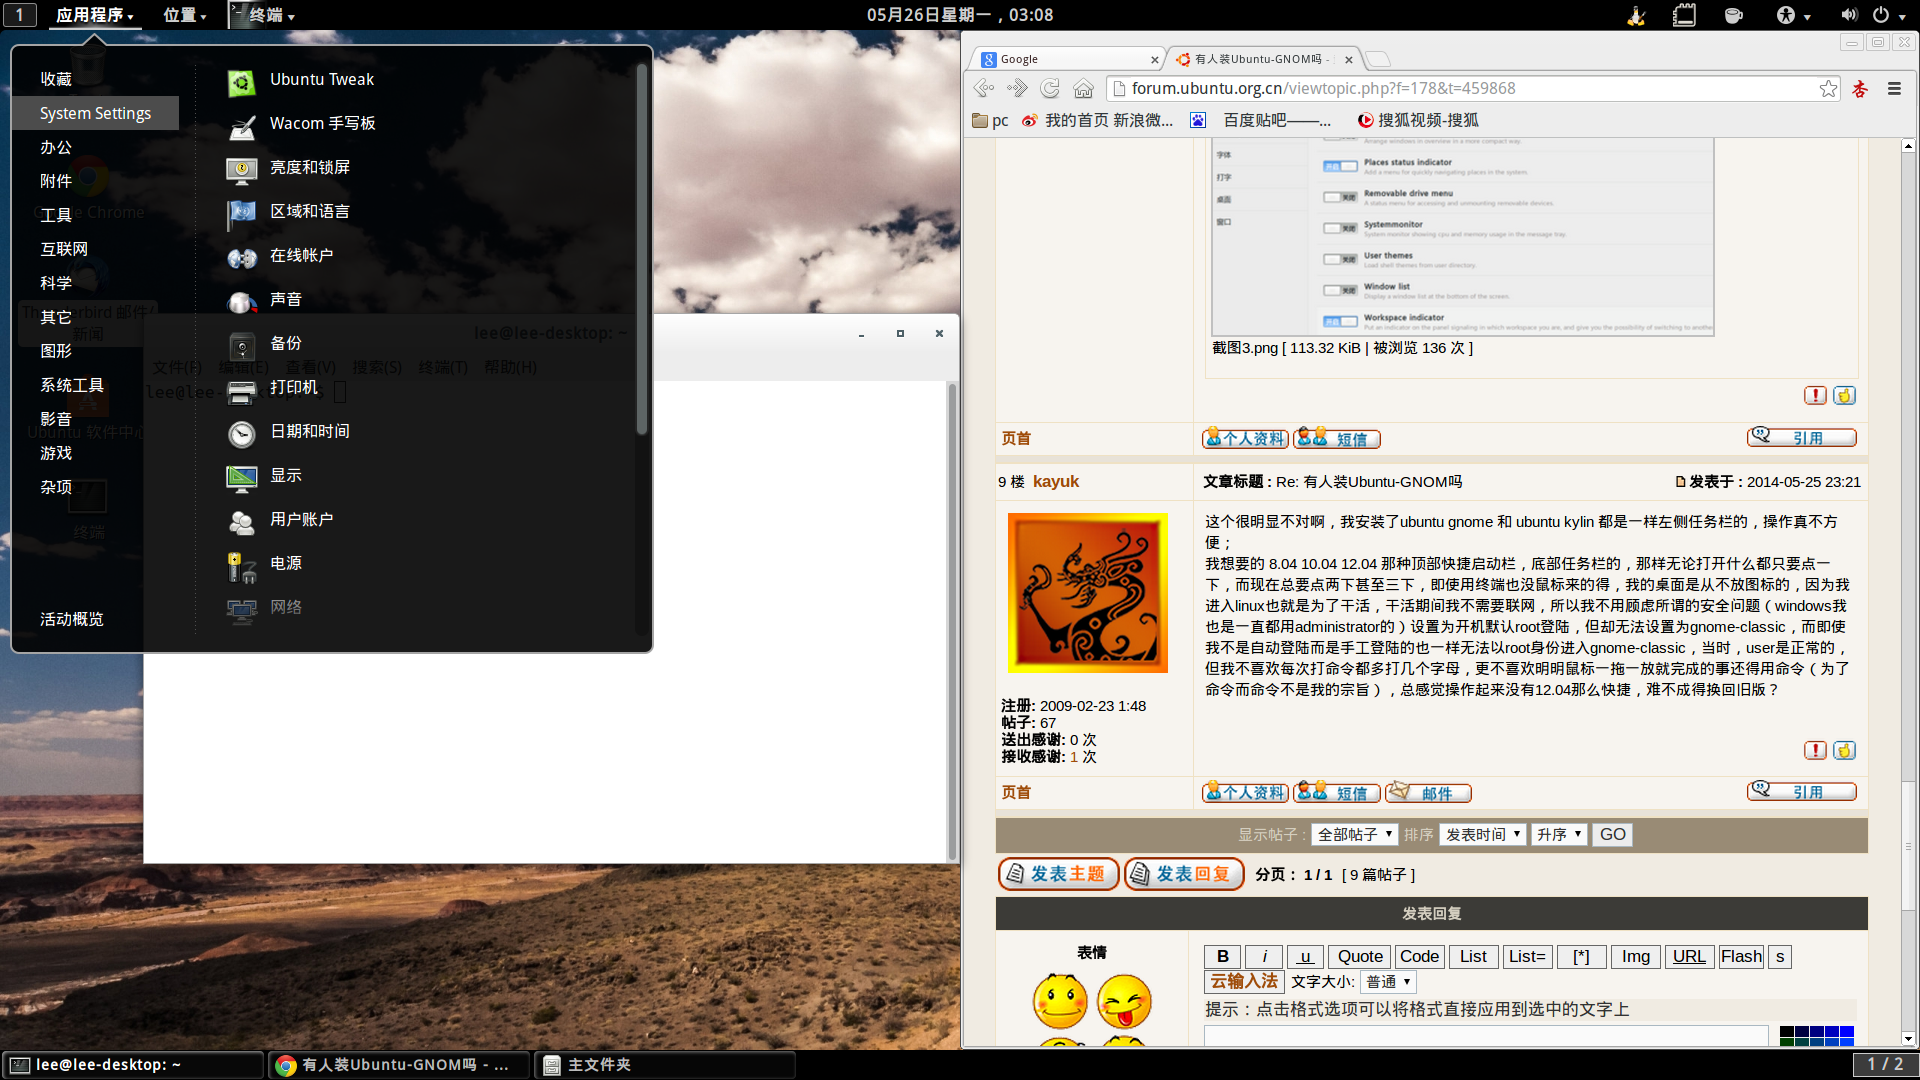Click kayuk's dragon avatar image
The image size is (1920, 1080).
[1087, 593]
